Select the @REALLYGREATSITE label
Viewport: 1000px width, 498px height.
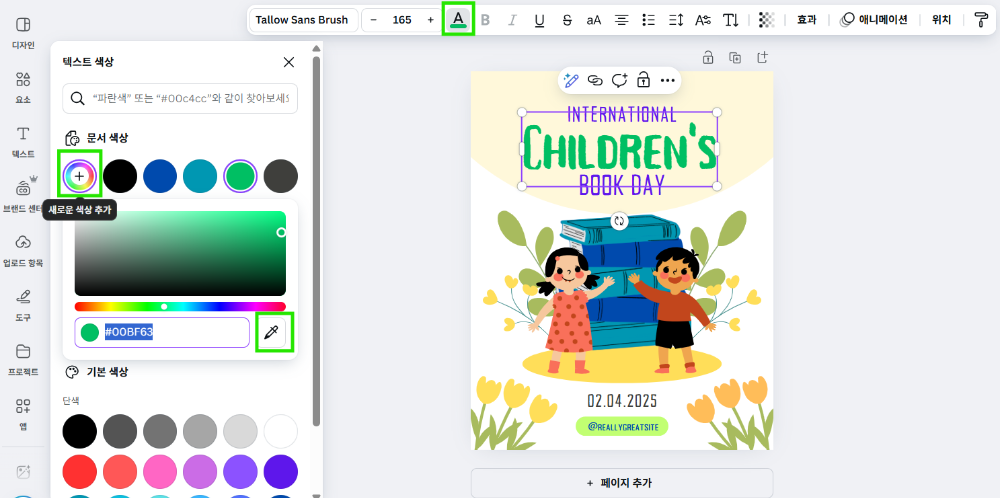(x=622, y=426)
